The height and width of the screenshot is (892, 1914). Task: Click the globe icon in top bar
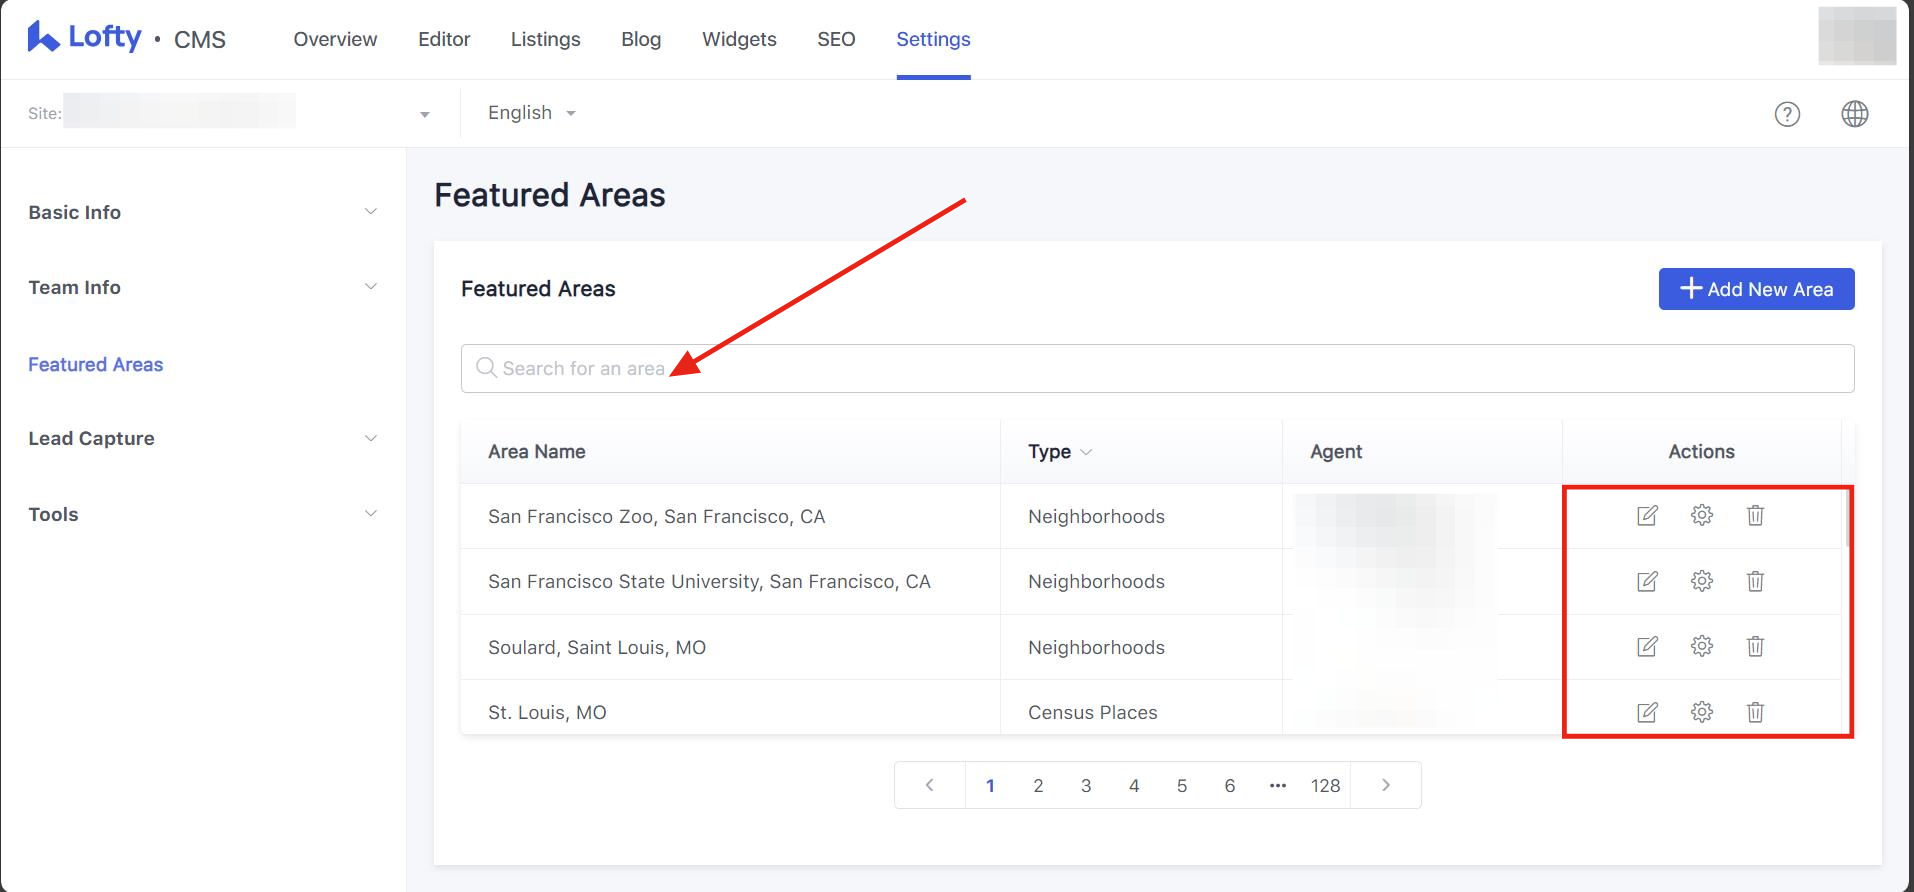(1854, 114)
